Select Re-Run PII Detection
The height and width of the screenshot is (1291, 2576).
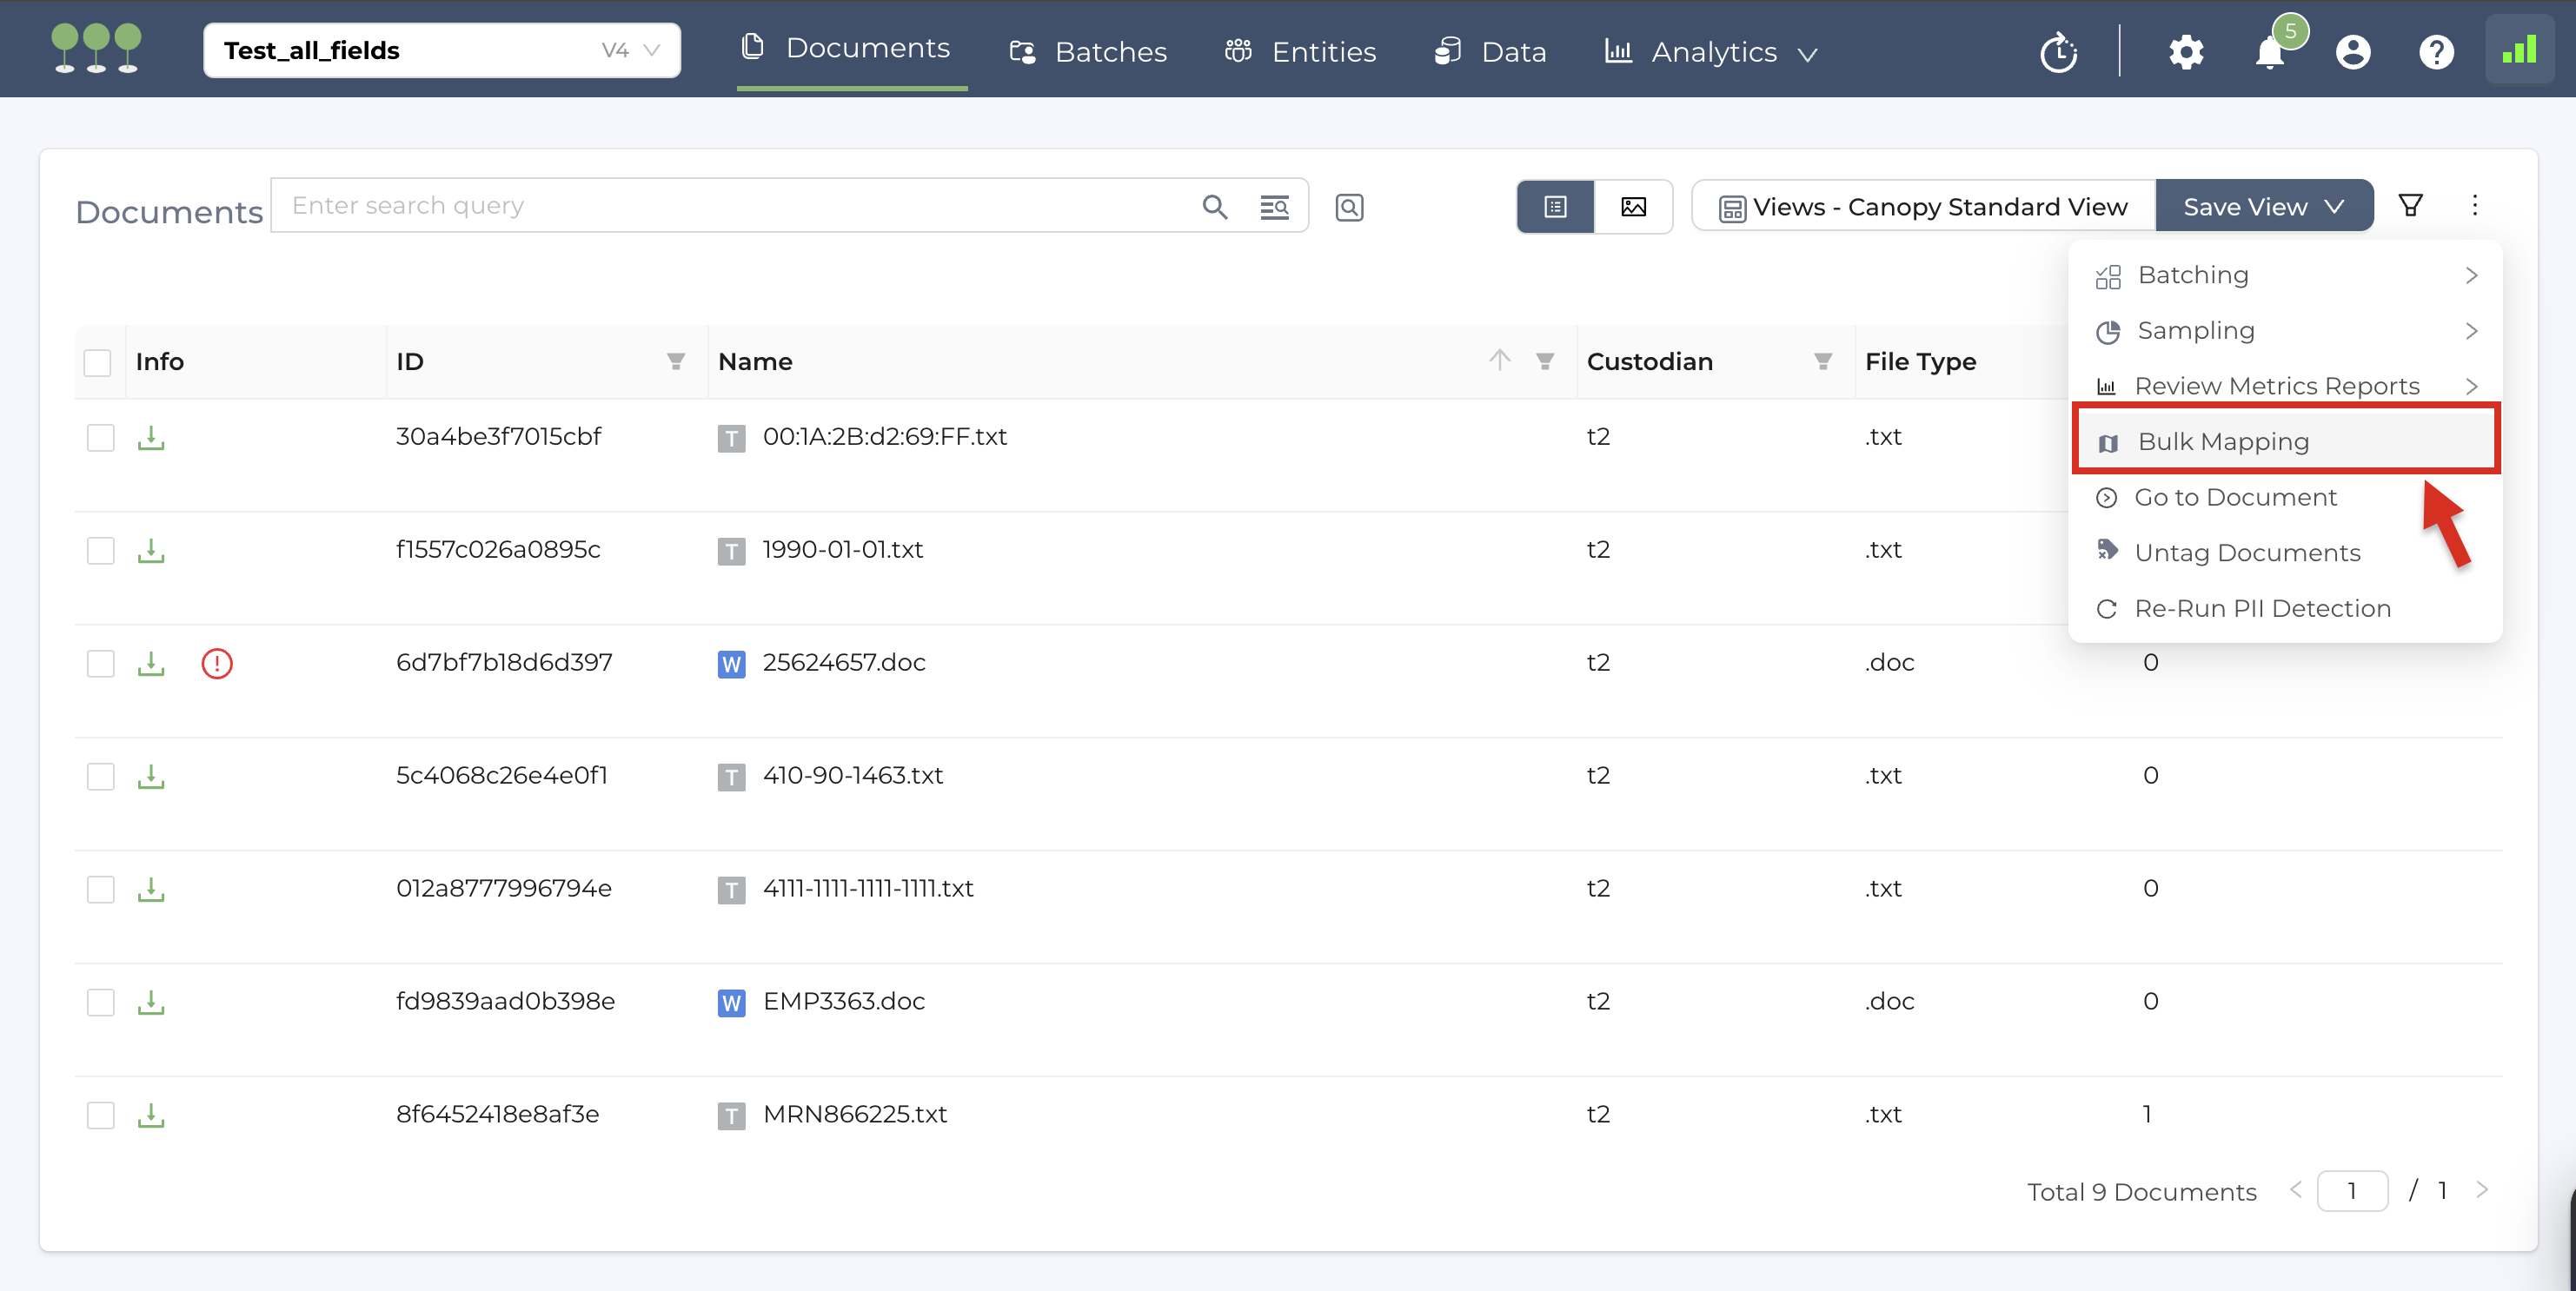point(2261,608)
